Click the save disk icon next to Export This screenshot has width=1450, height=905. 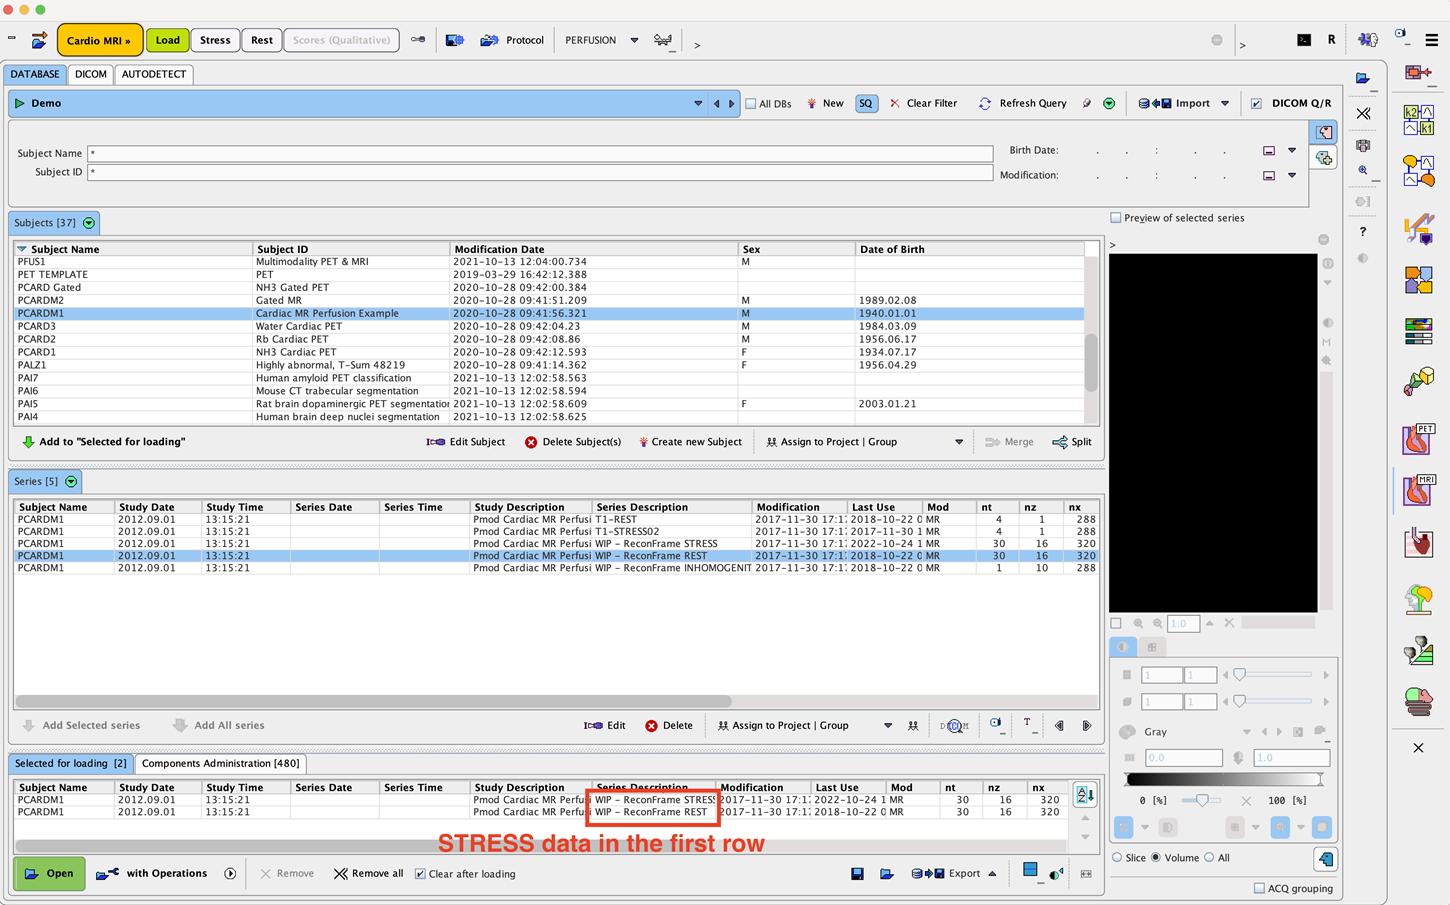coord(857,874)
